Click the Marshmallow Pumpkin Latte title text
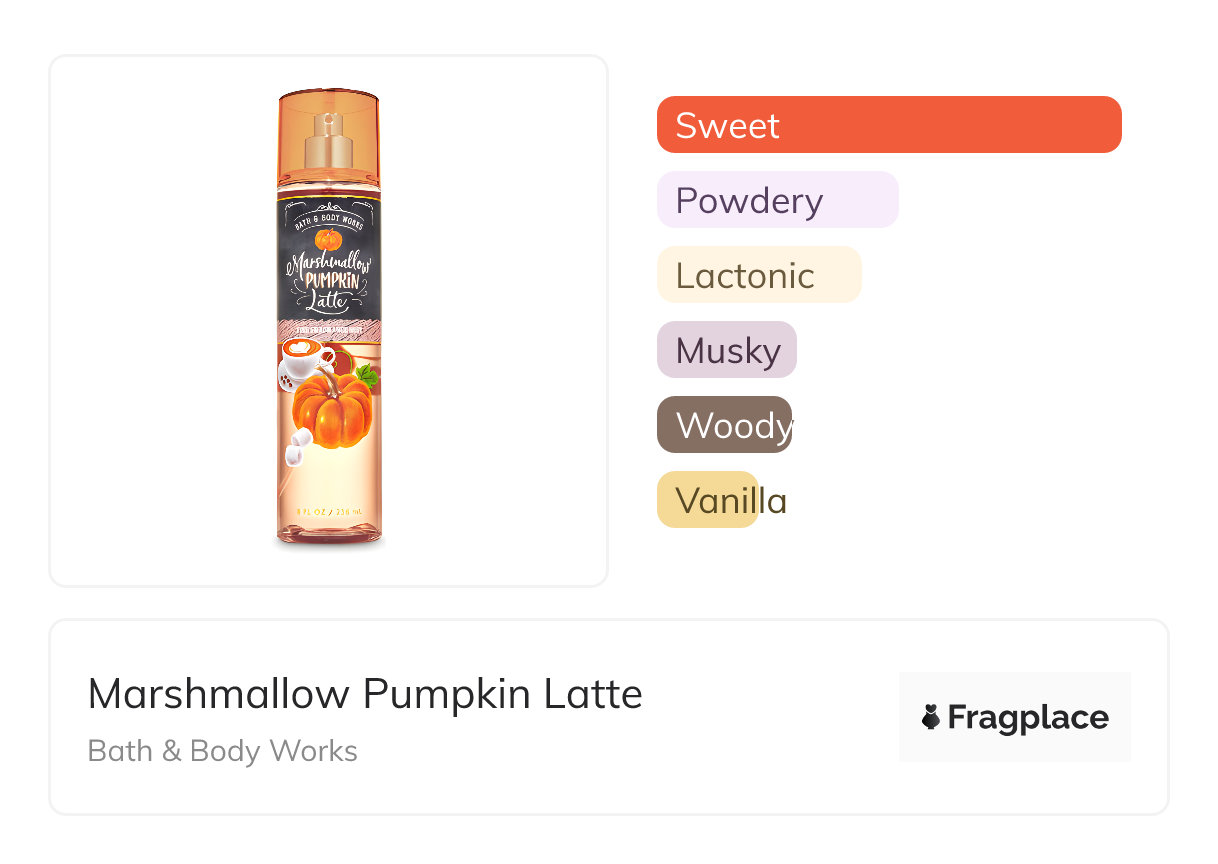Viewport: 1218px width, 864px height. 365,693
